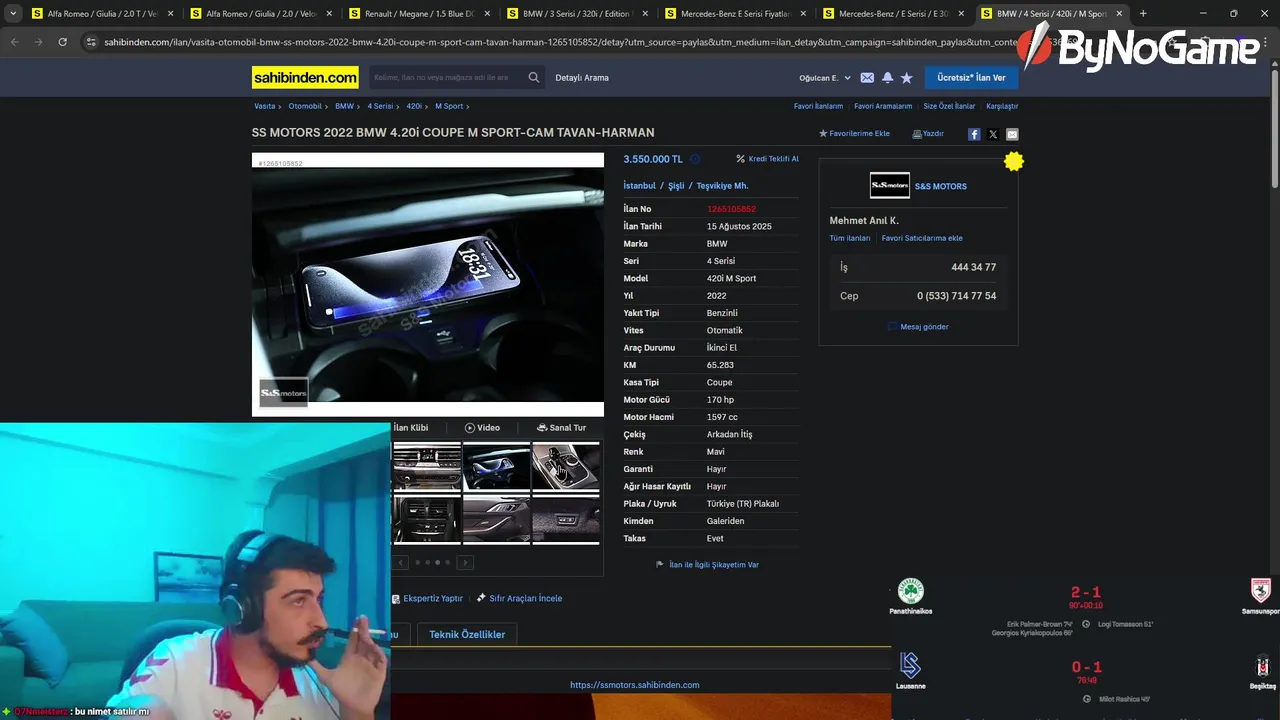Click the sahibinden.com logo
The width and height of the screenshot is (1280, 720).
[305, 77]
